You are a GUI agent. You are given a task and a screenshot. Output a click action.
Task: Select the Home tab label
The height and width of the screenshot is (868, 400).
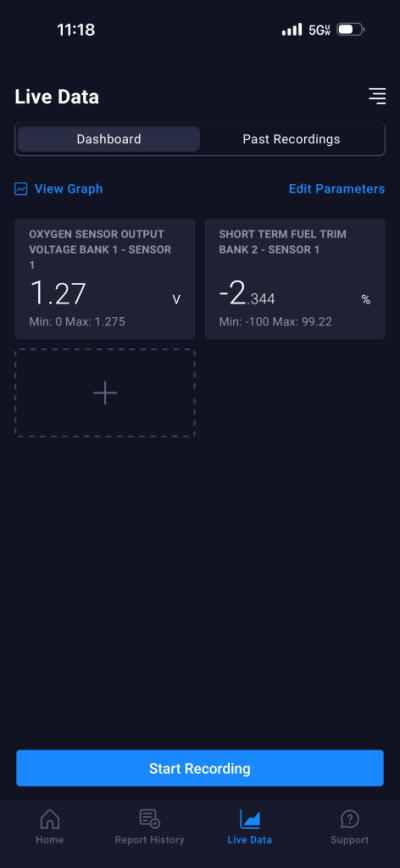(50, 840)
